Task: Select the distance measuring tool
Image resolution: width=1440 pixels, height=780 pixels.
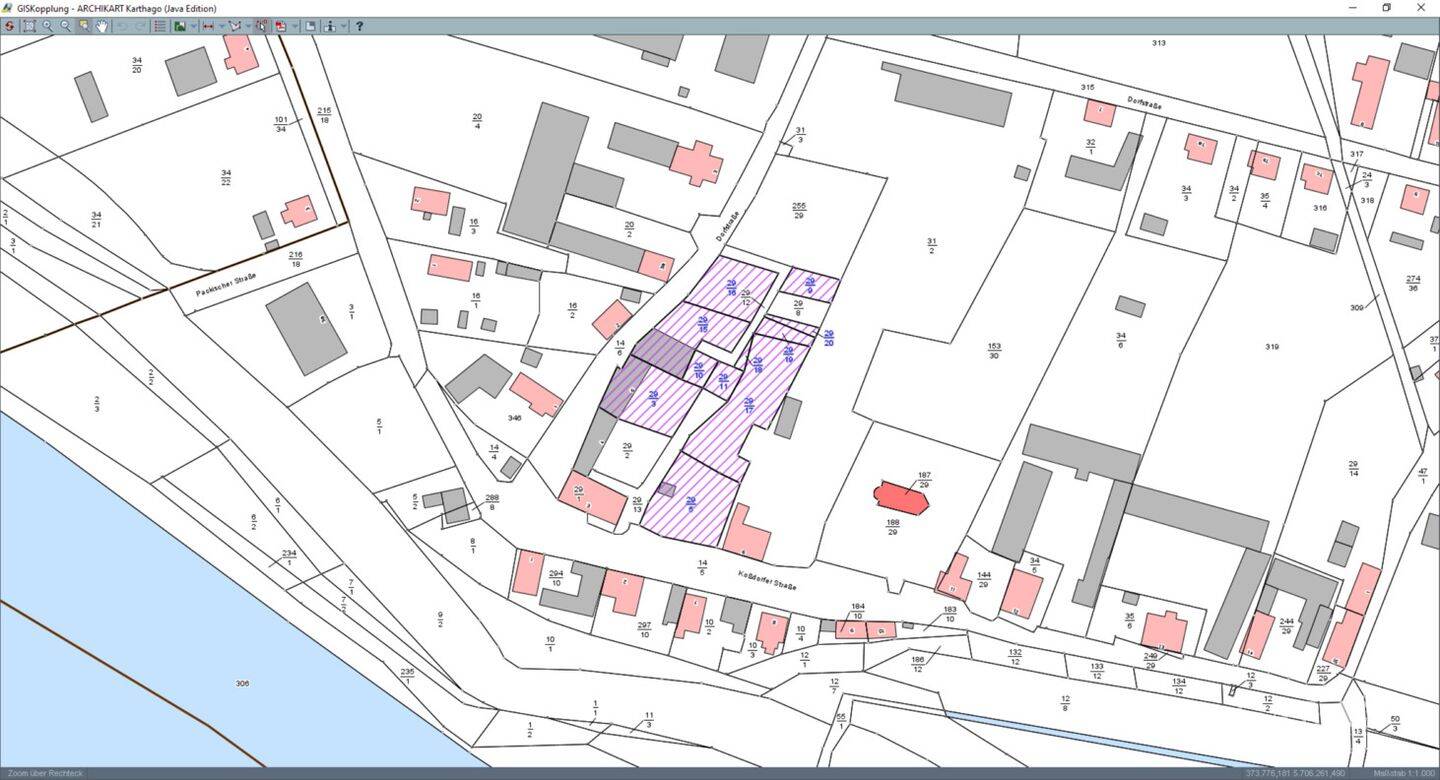Action: tap(208, 26)
